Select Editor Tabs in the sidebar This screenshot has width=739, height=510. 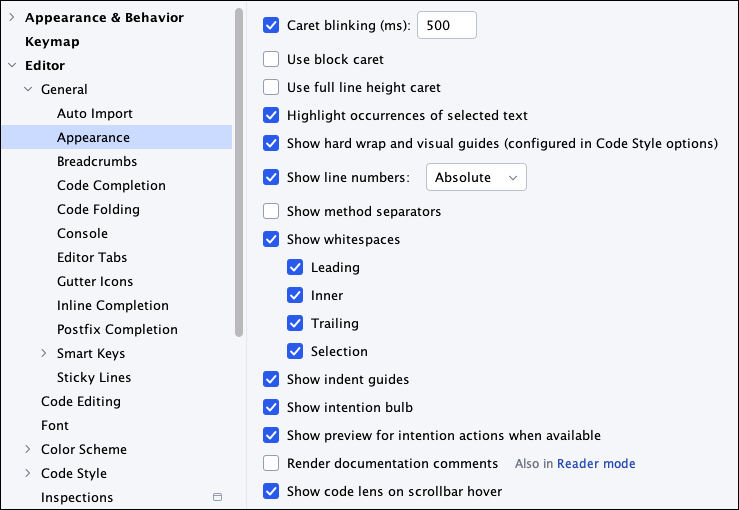pos(92,257)
